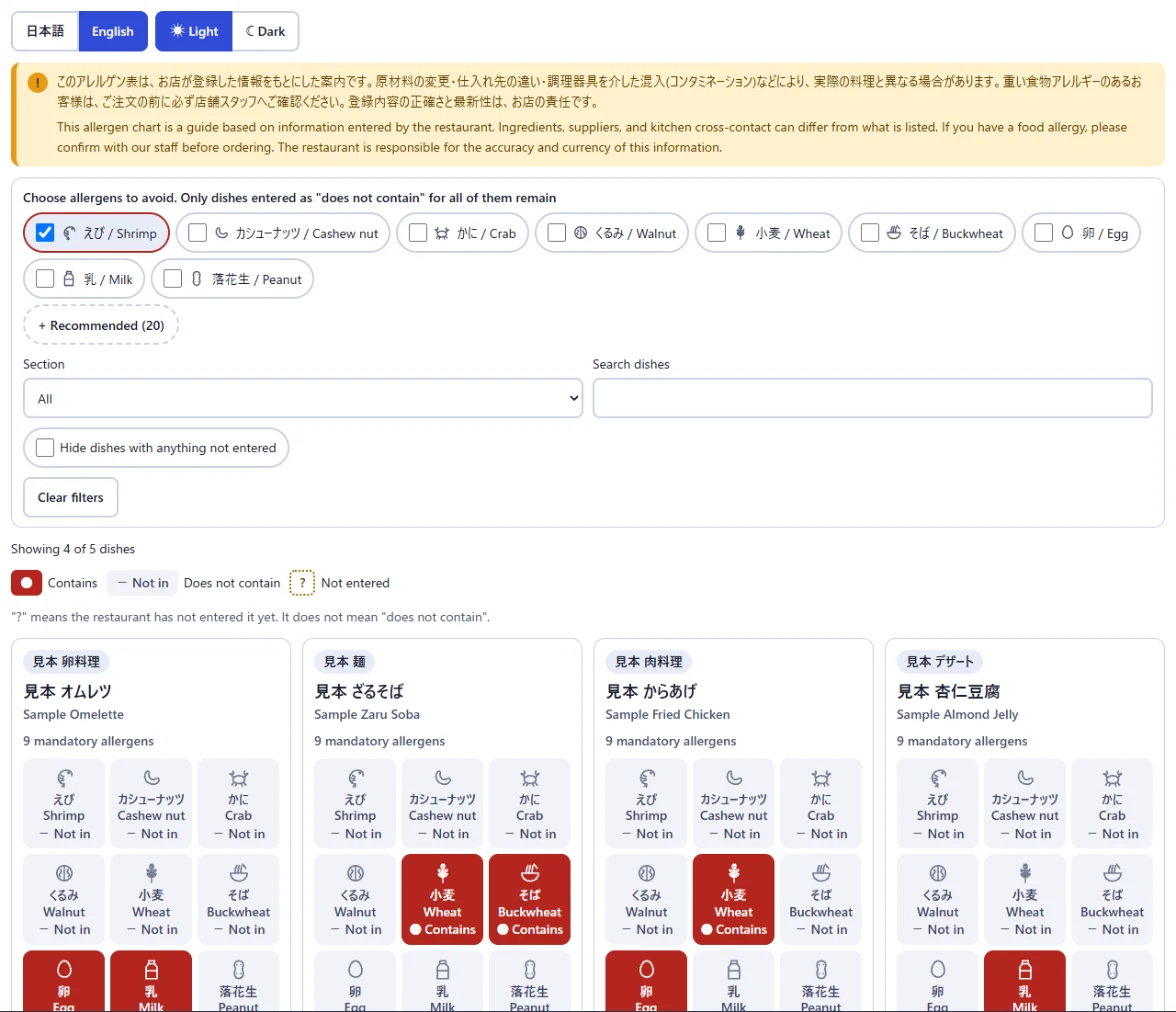Click the red Contains legend swatch
Image resolution: width=1176 pixels, height=1012 pixels.
(x=26, y=583)
